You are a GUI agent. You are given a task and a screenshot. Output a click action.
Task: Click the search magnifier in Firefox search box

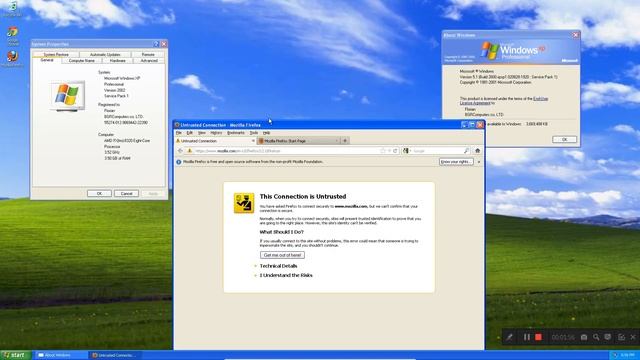coord(466,151)
